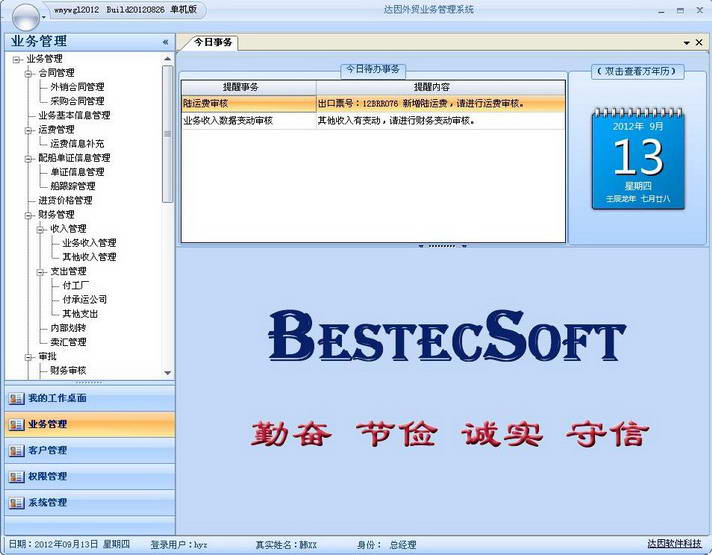Collapse the root 业务管理 tree node
This screenshot has width=712, height=555.
click(x=17, y=59)
